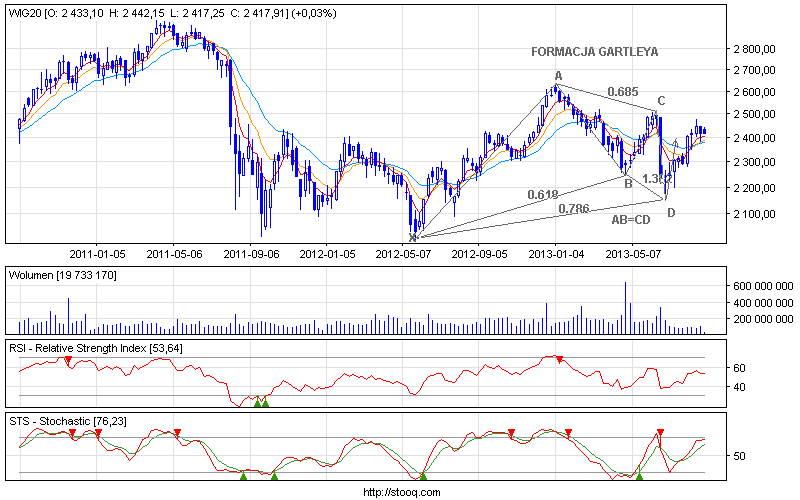
Task: Click the 2012-05-07 date axis label
Action: (x=403, y=254)
